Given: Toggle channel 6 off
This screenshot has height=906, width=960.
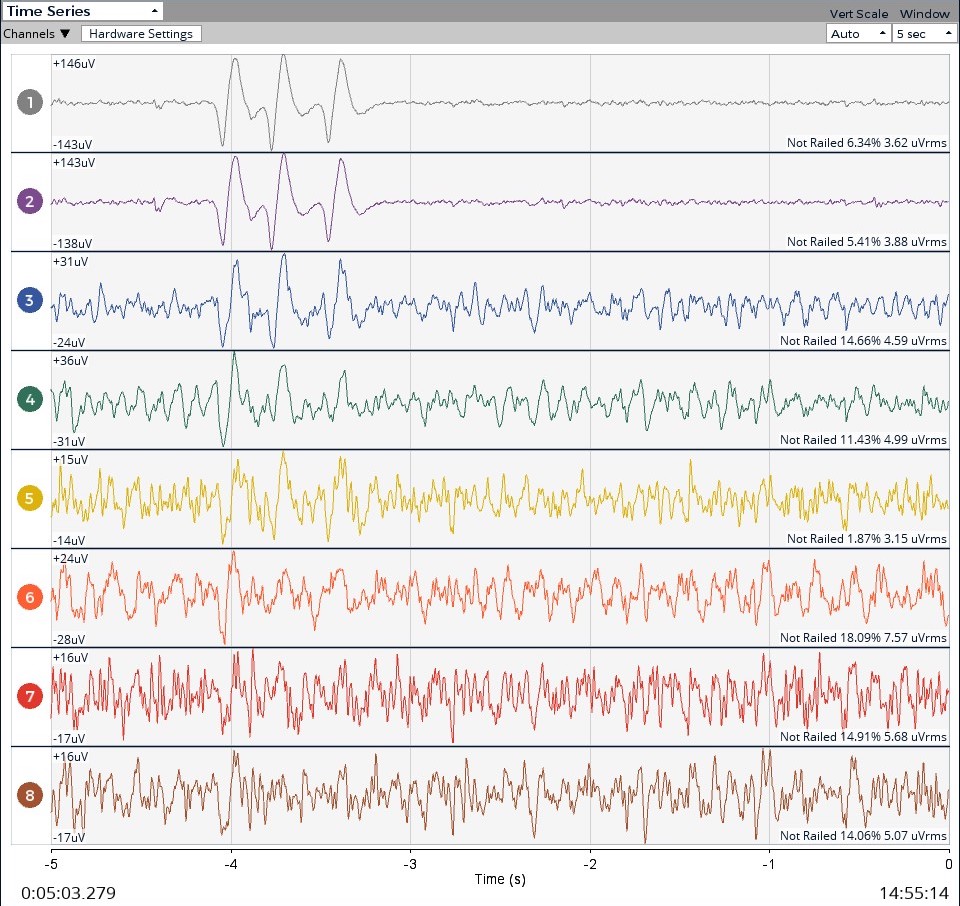Looking at the screenshot, I should tap(29, 597).
